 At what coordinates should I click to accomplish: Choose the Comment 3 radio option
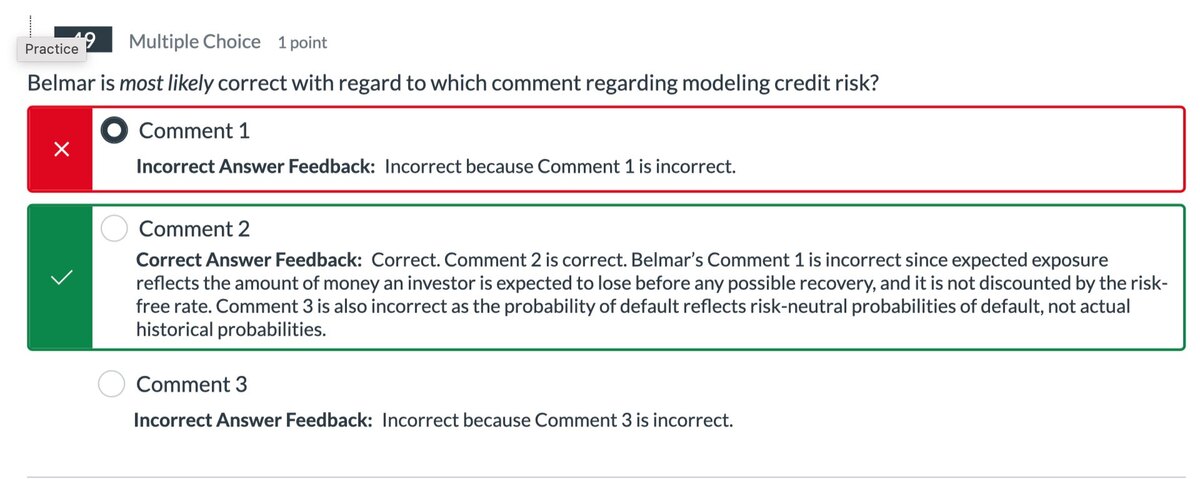click(112, 385)
